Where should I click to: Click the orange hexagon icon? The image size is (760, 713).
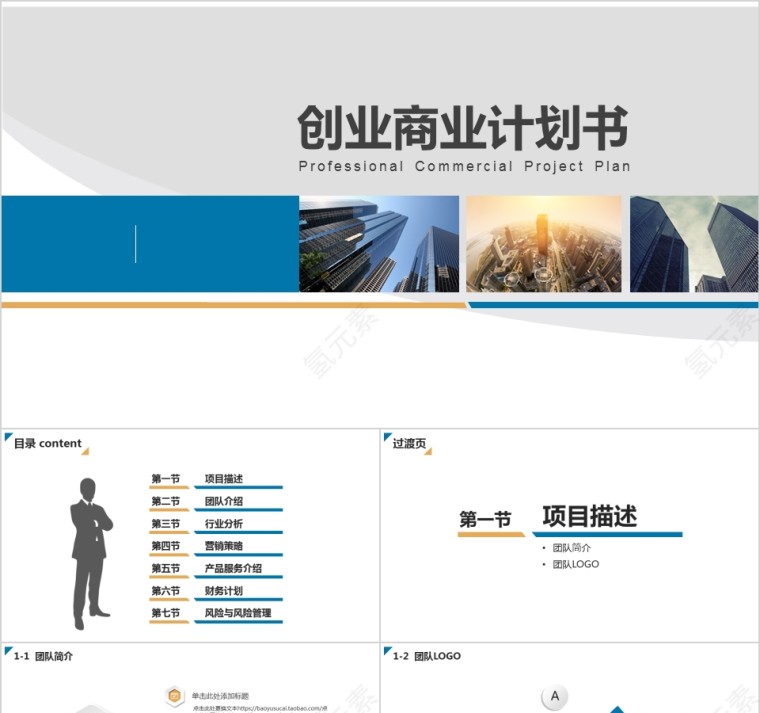pos(175,696)
